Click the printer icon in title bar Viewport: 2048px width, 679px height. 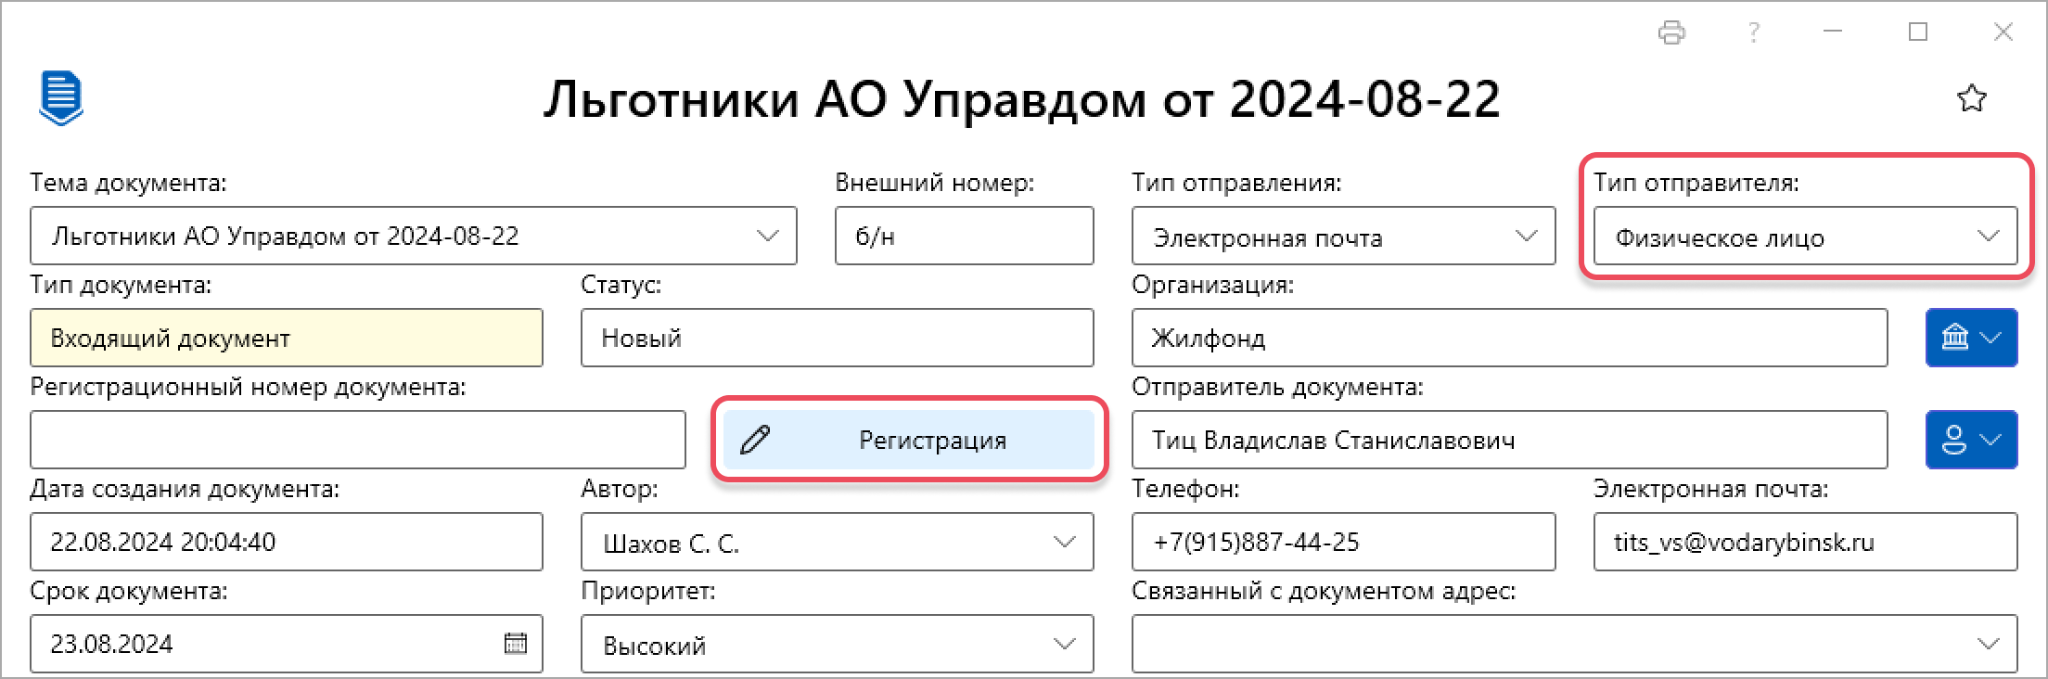(x=1671, y=33)
